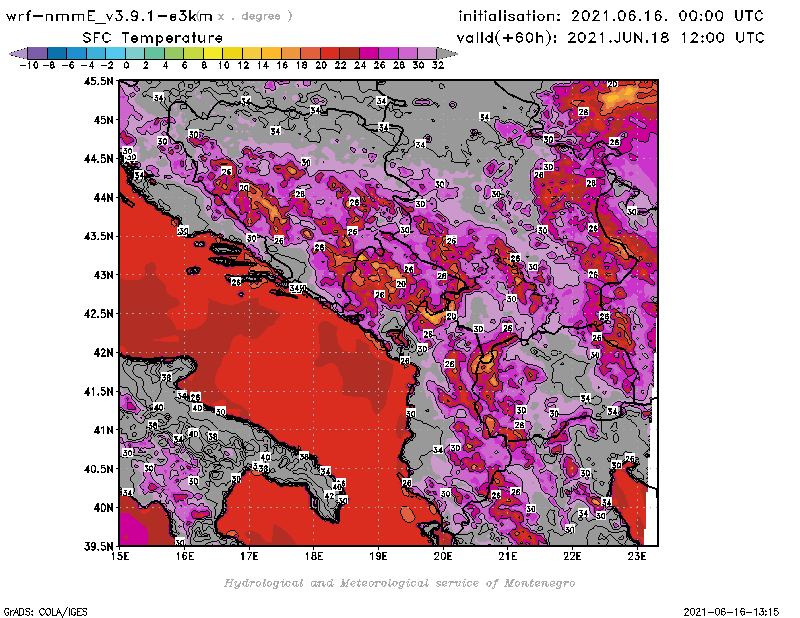Screen dimensions: 800x618
Task: Click the legend swatch between -8 and -6
Action: (x=57, y=53)
